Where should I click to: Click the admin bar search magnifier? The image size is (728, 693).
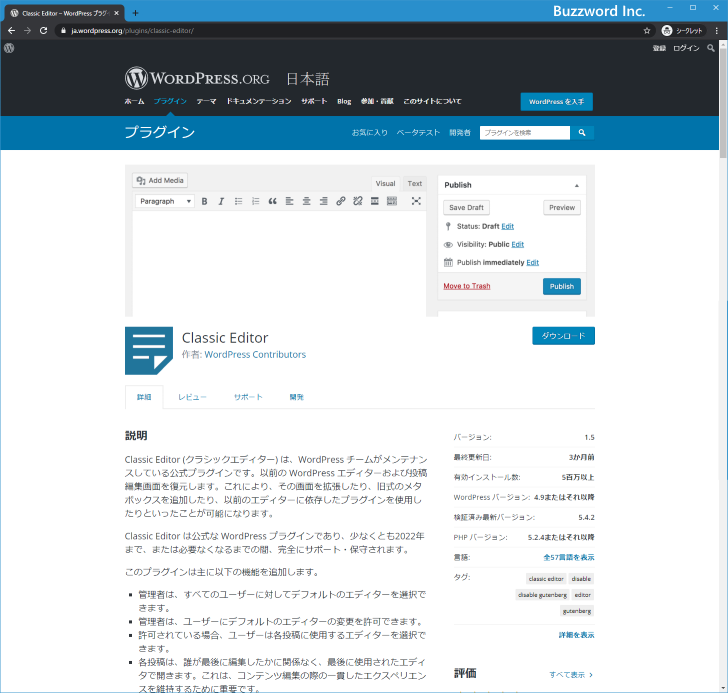pos(711,48)
